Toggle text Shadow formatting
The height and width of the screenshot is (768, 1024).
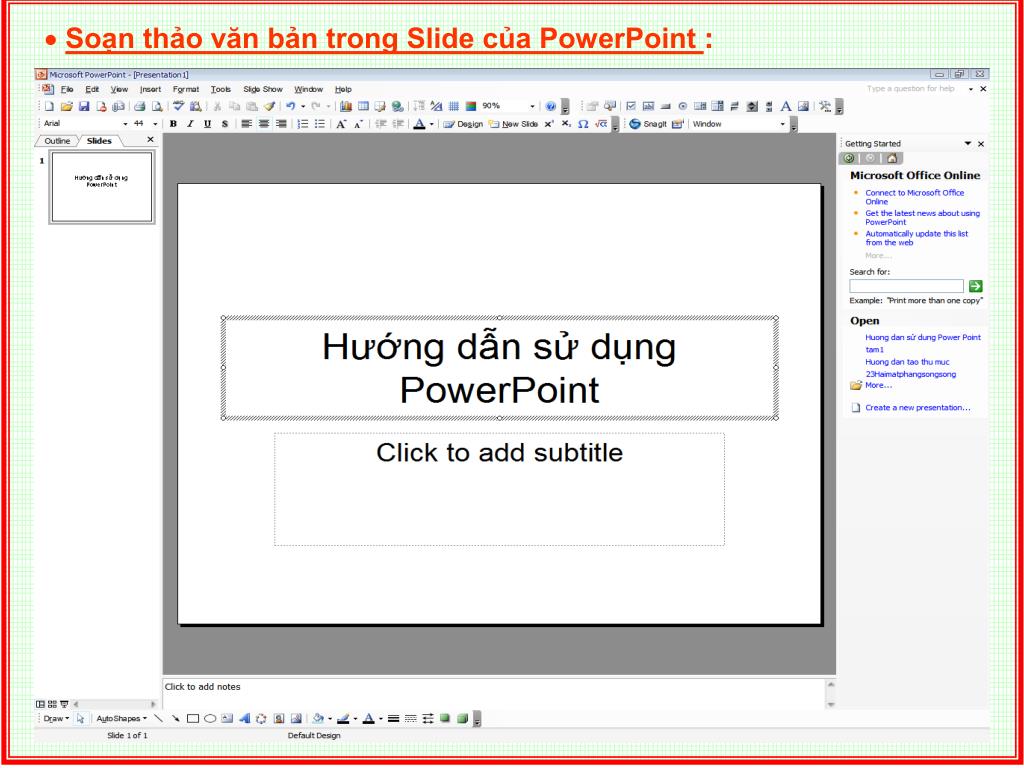[225, 124]
